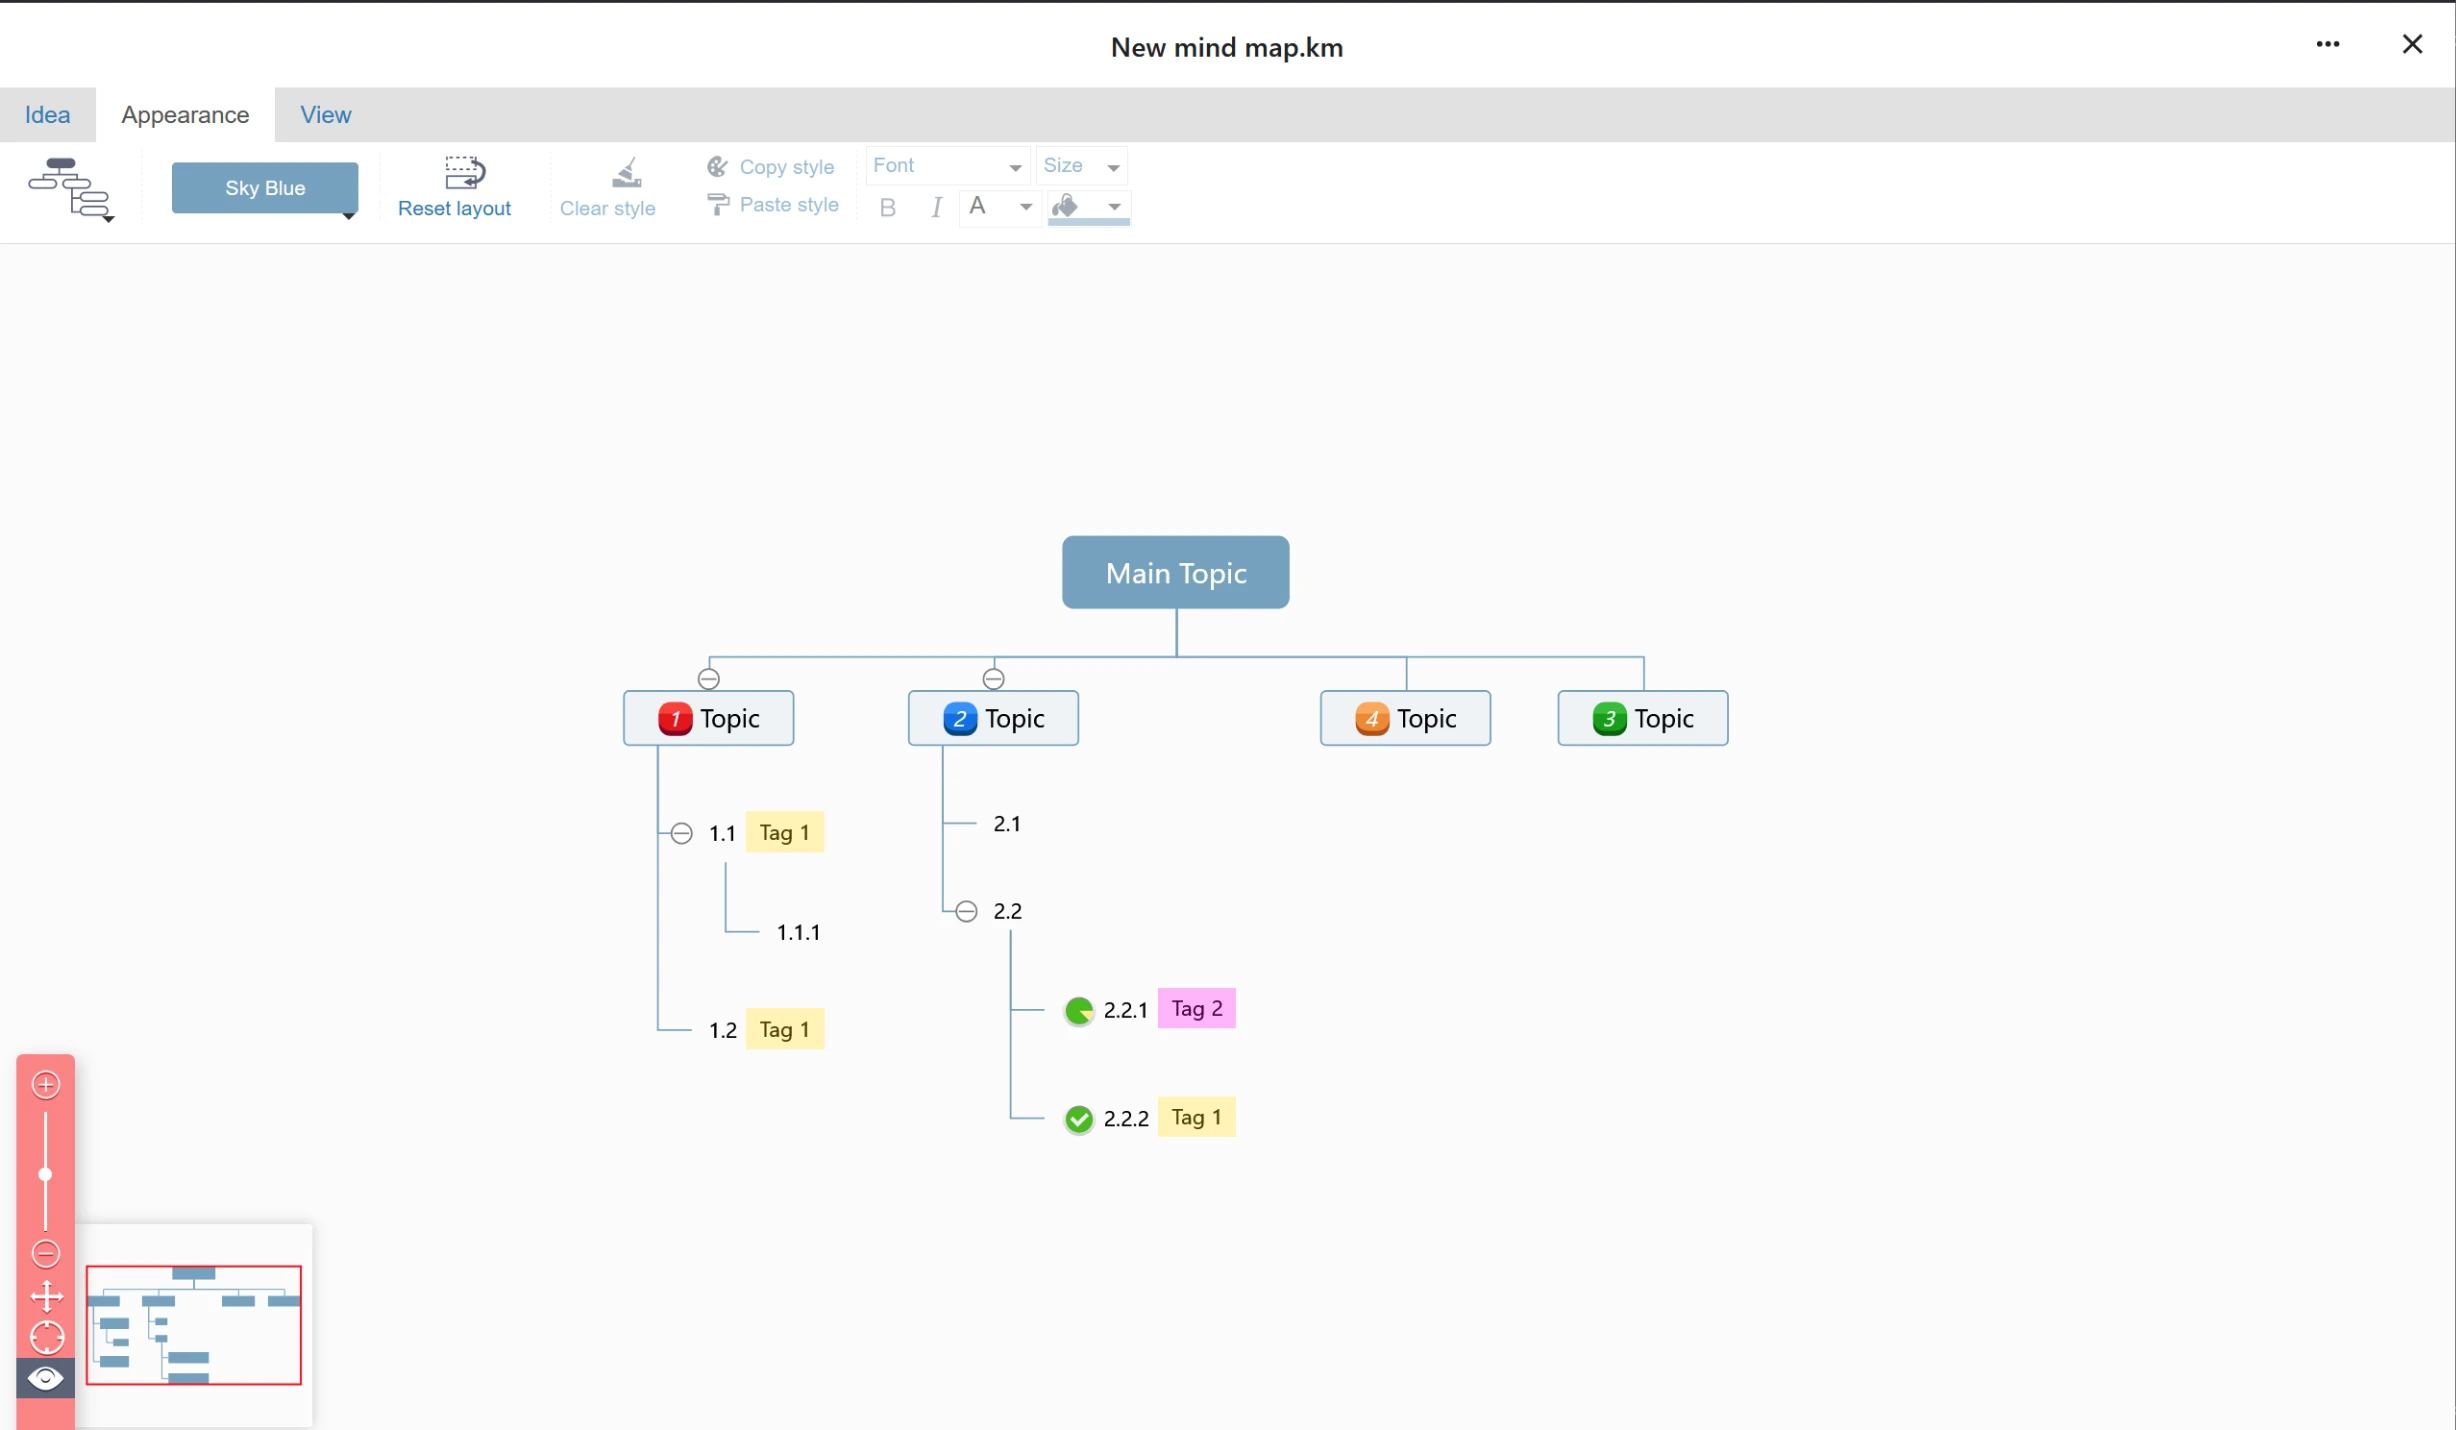Switch to the View tab

tap(326, 114)
